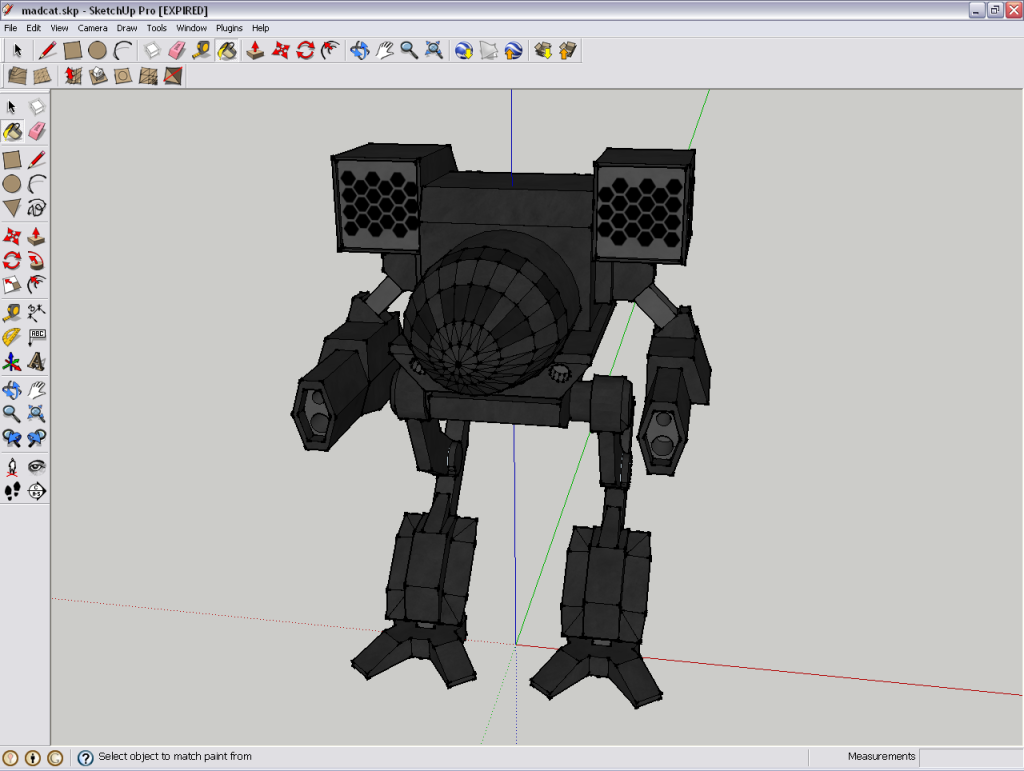
Task: Pick the Dimension tool in left palette
Action: (37, 312)
